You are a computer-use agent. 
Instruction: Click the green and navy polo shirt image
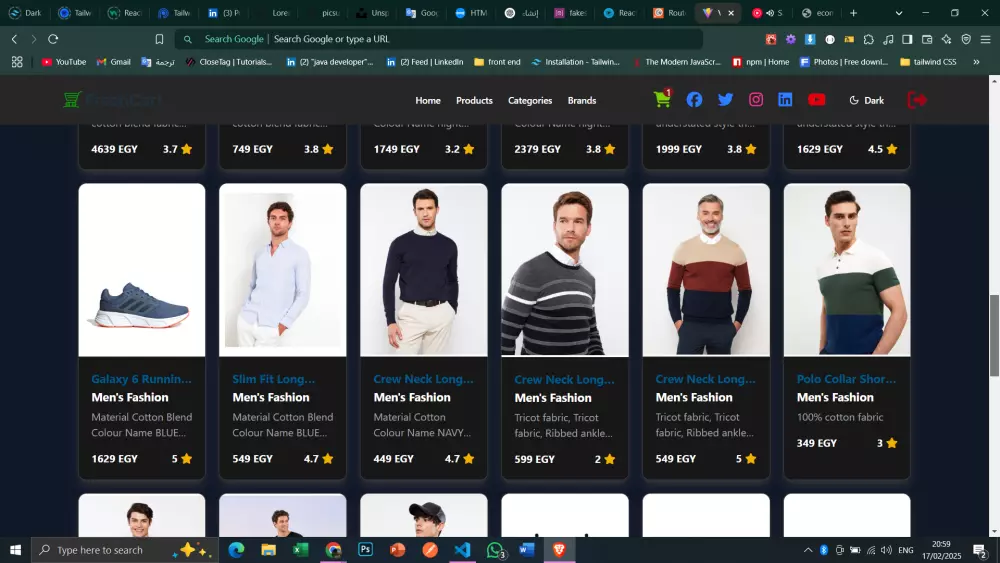847,270
